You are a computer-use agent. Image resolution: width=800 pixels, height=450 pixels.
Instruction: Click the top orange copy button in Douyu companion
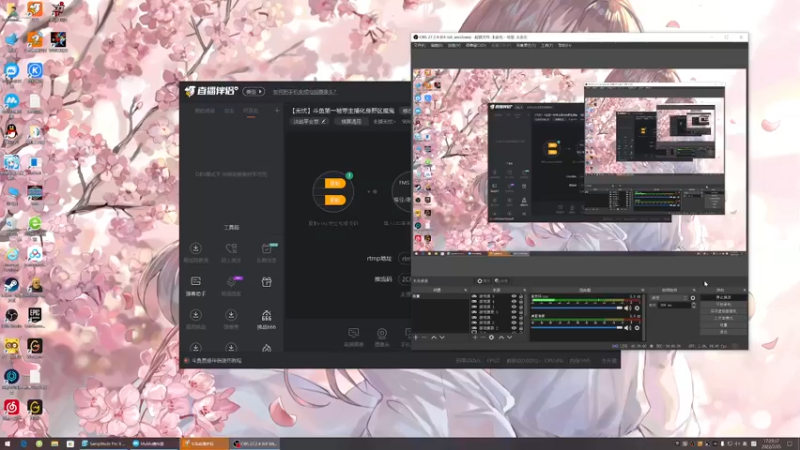click(x=334, y=183)
